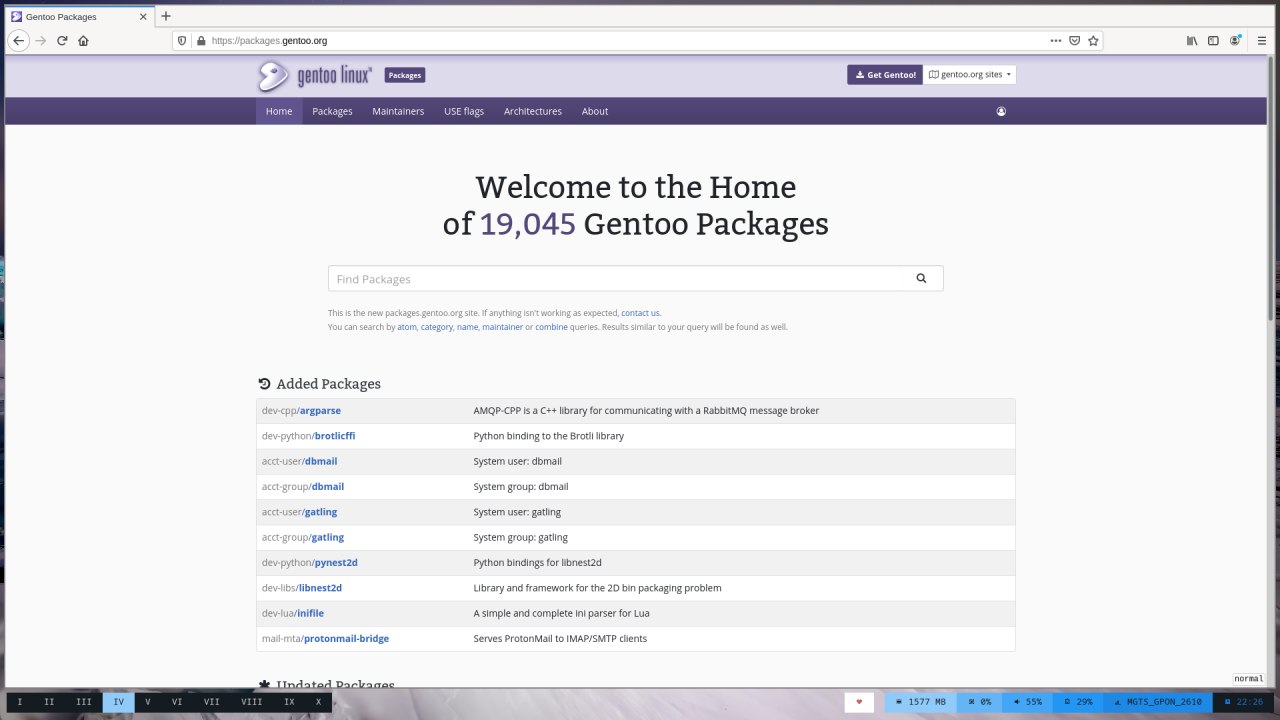This screenshot has height=720, width=1280.
Task: Click the Get Gentoo! button
Action: (885, 75)
